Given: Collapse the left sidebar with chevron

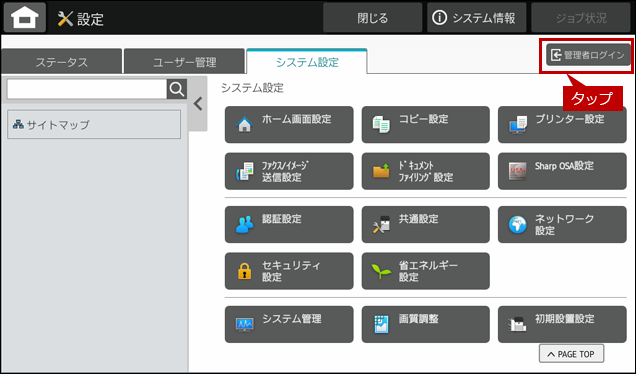Looking at the screenshot, I should 198,104.
